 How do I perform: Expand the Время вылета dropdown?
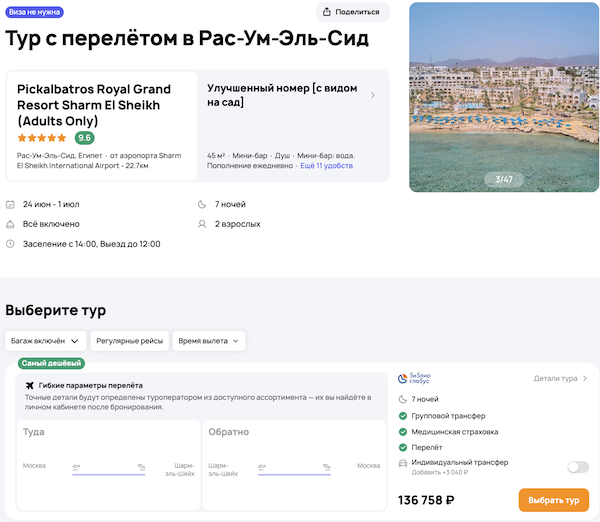pyautogui.click(x=209, y=341)
